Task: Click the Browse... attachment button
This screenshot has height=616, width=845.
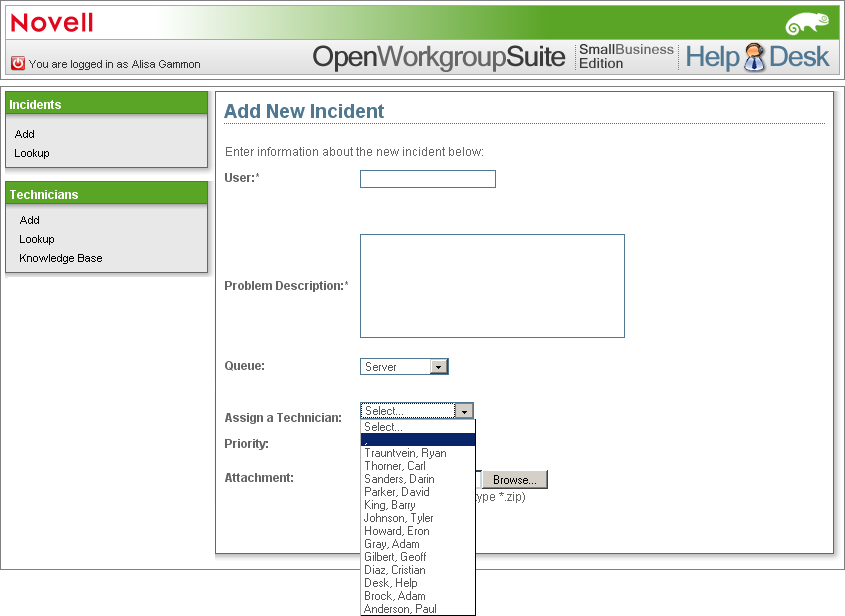Action: tap(515, 480)
